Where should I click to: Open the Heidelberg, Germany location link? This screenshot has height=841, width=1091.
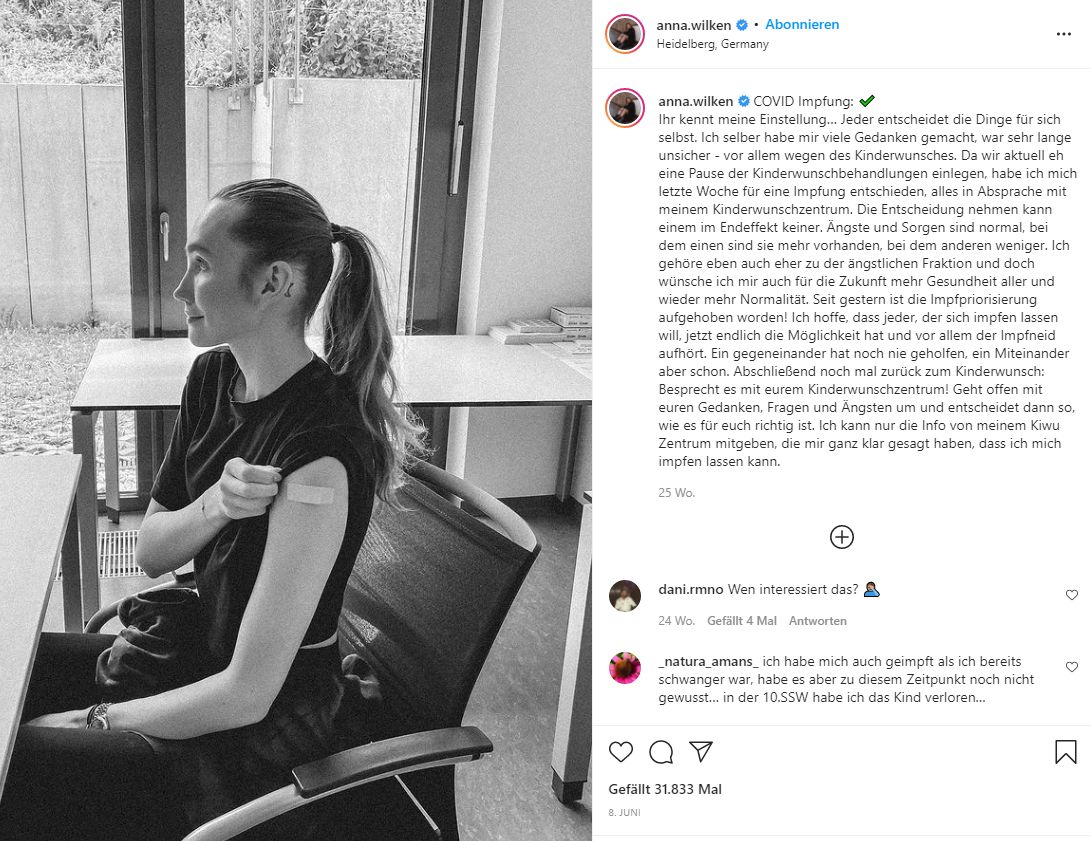click(x=712, y=44)
